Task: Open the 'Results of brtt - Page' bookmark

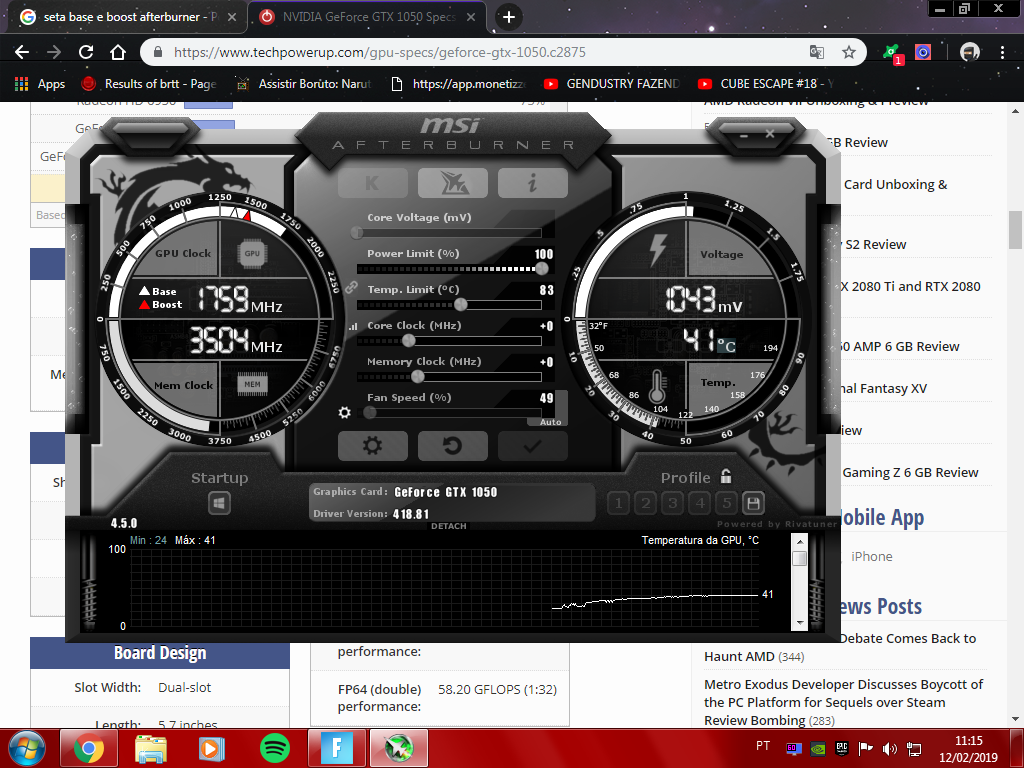Action: pyautogui.click(x=149, y=84)
